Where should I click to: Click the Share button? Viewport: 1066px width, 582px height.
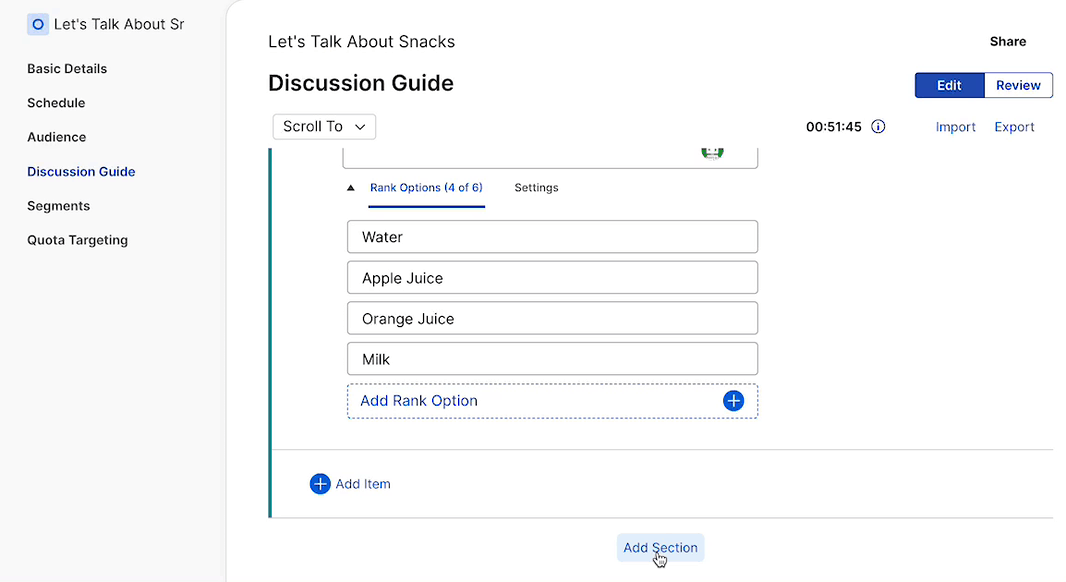coord(1007,41)
